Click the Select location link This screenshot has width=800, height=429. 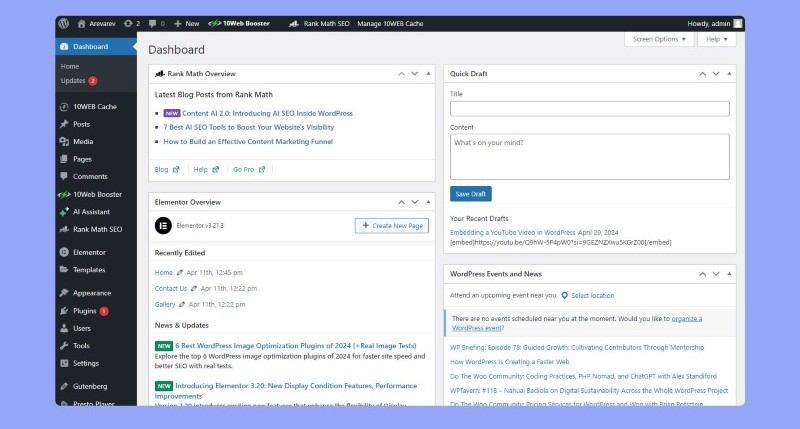592,295
